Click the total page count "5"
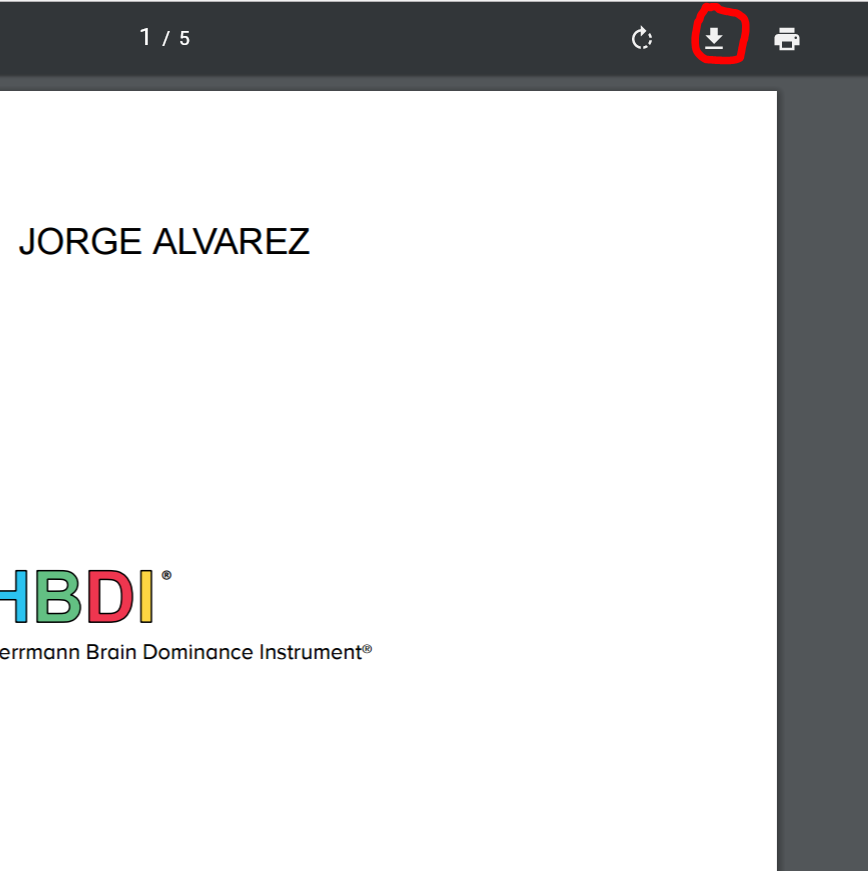 tap(184, 39)
